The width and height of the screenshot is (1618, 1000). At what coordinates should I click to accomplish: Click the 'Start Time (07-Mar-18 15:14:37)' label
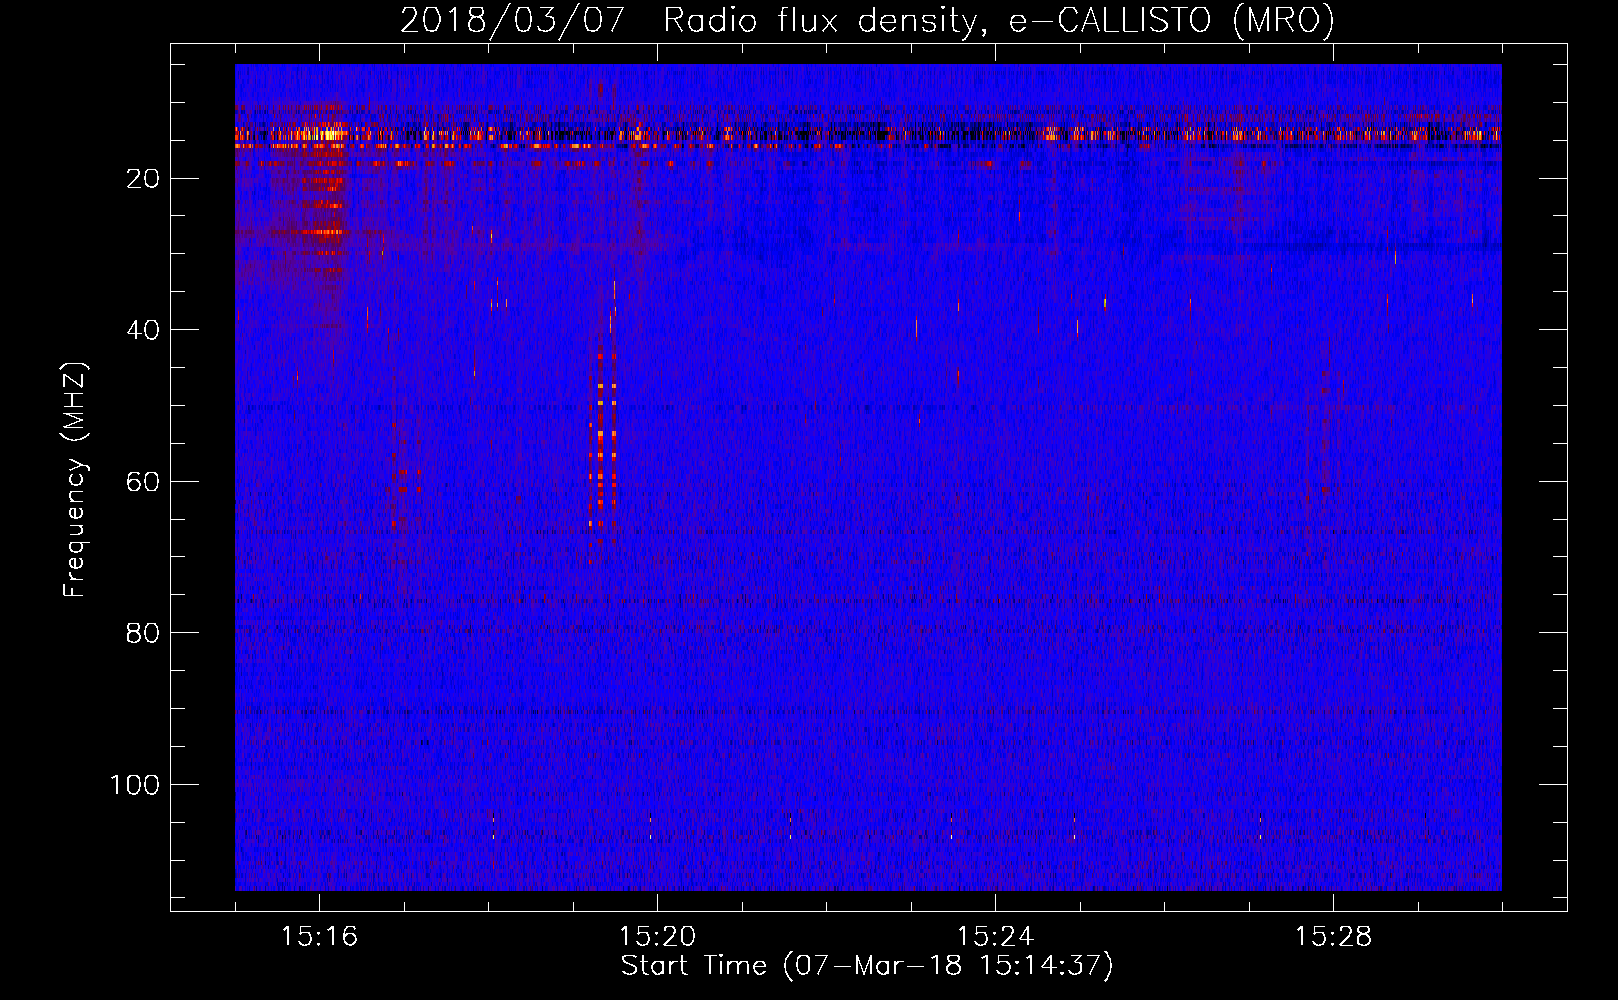[867, 966]
